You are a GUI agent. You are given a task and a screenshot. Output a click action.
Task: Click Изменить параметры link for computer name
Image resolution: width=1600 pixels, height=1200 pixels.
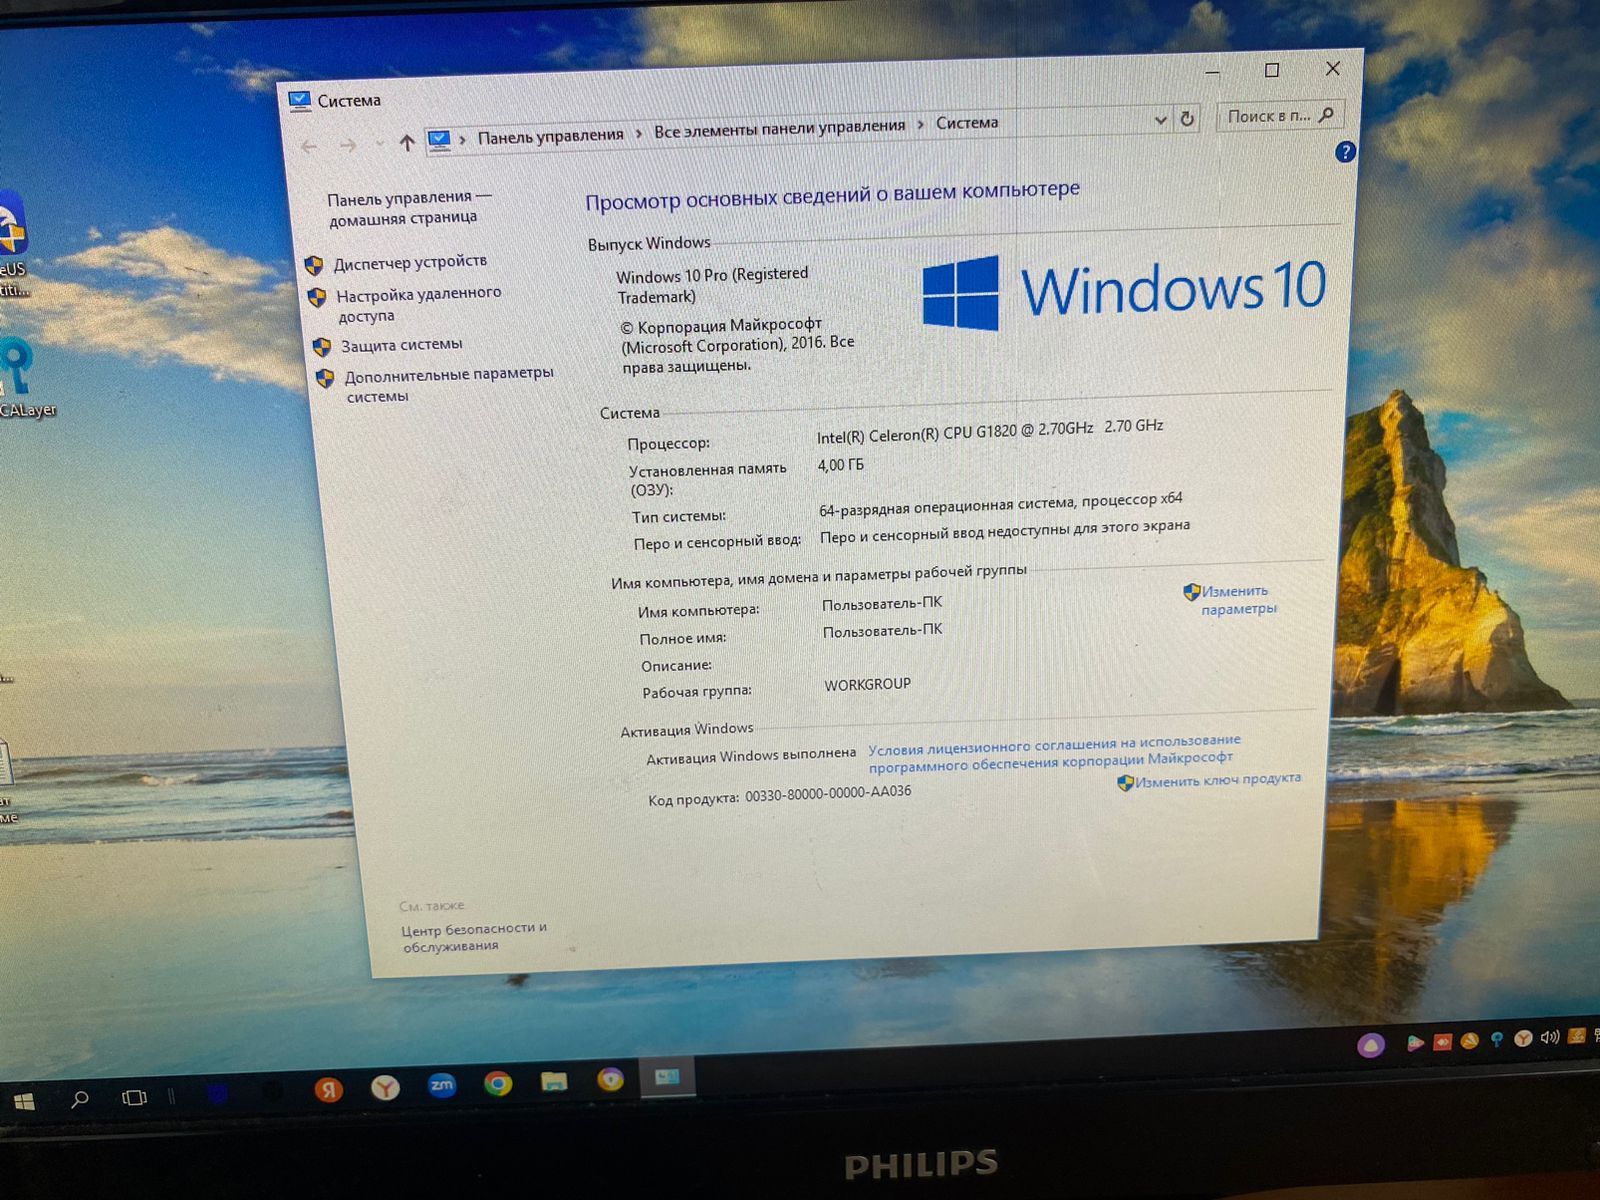1238,600
